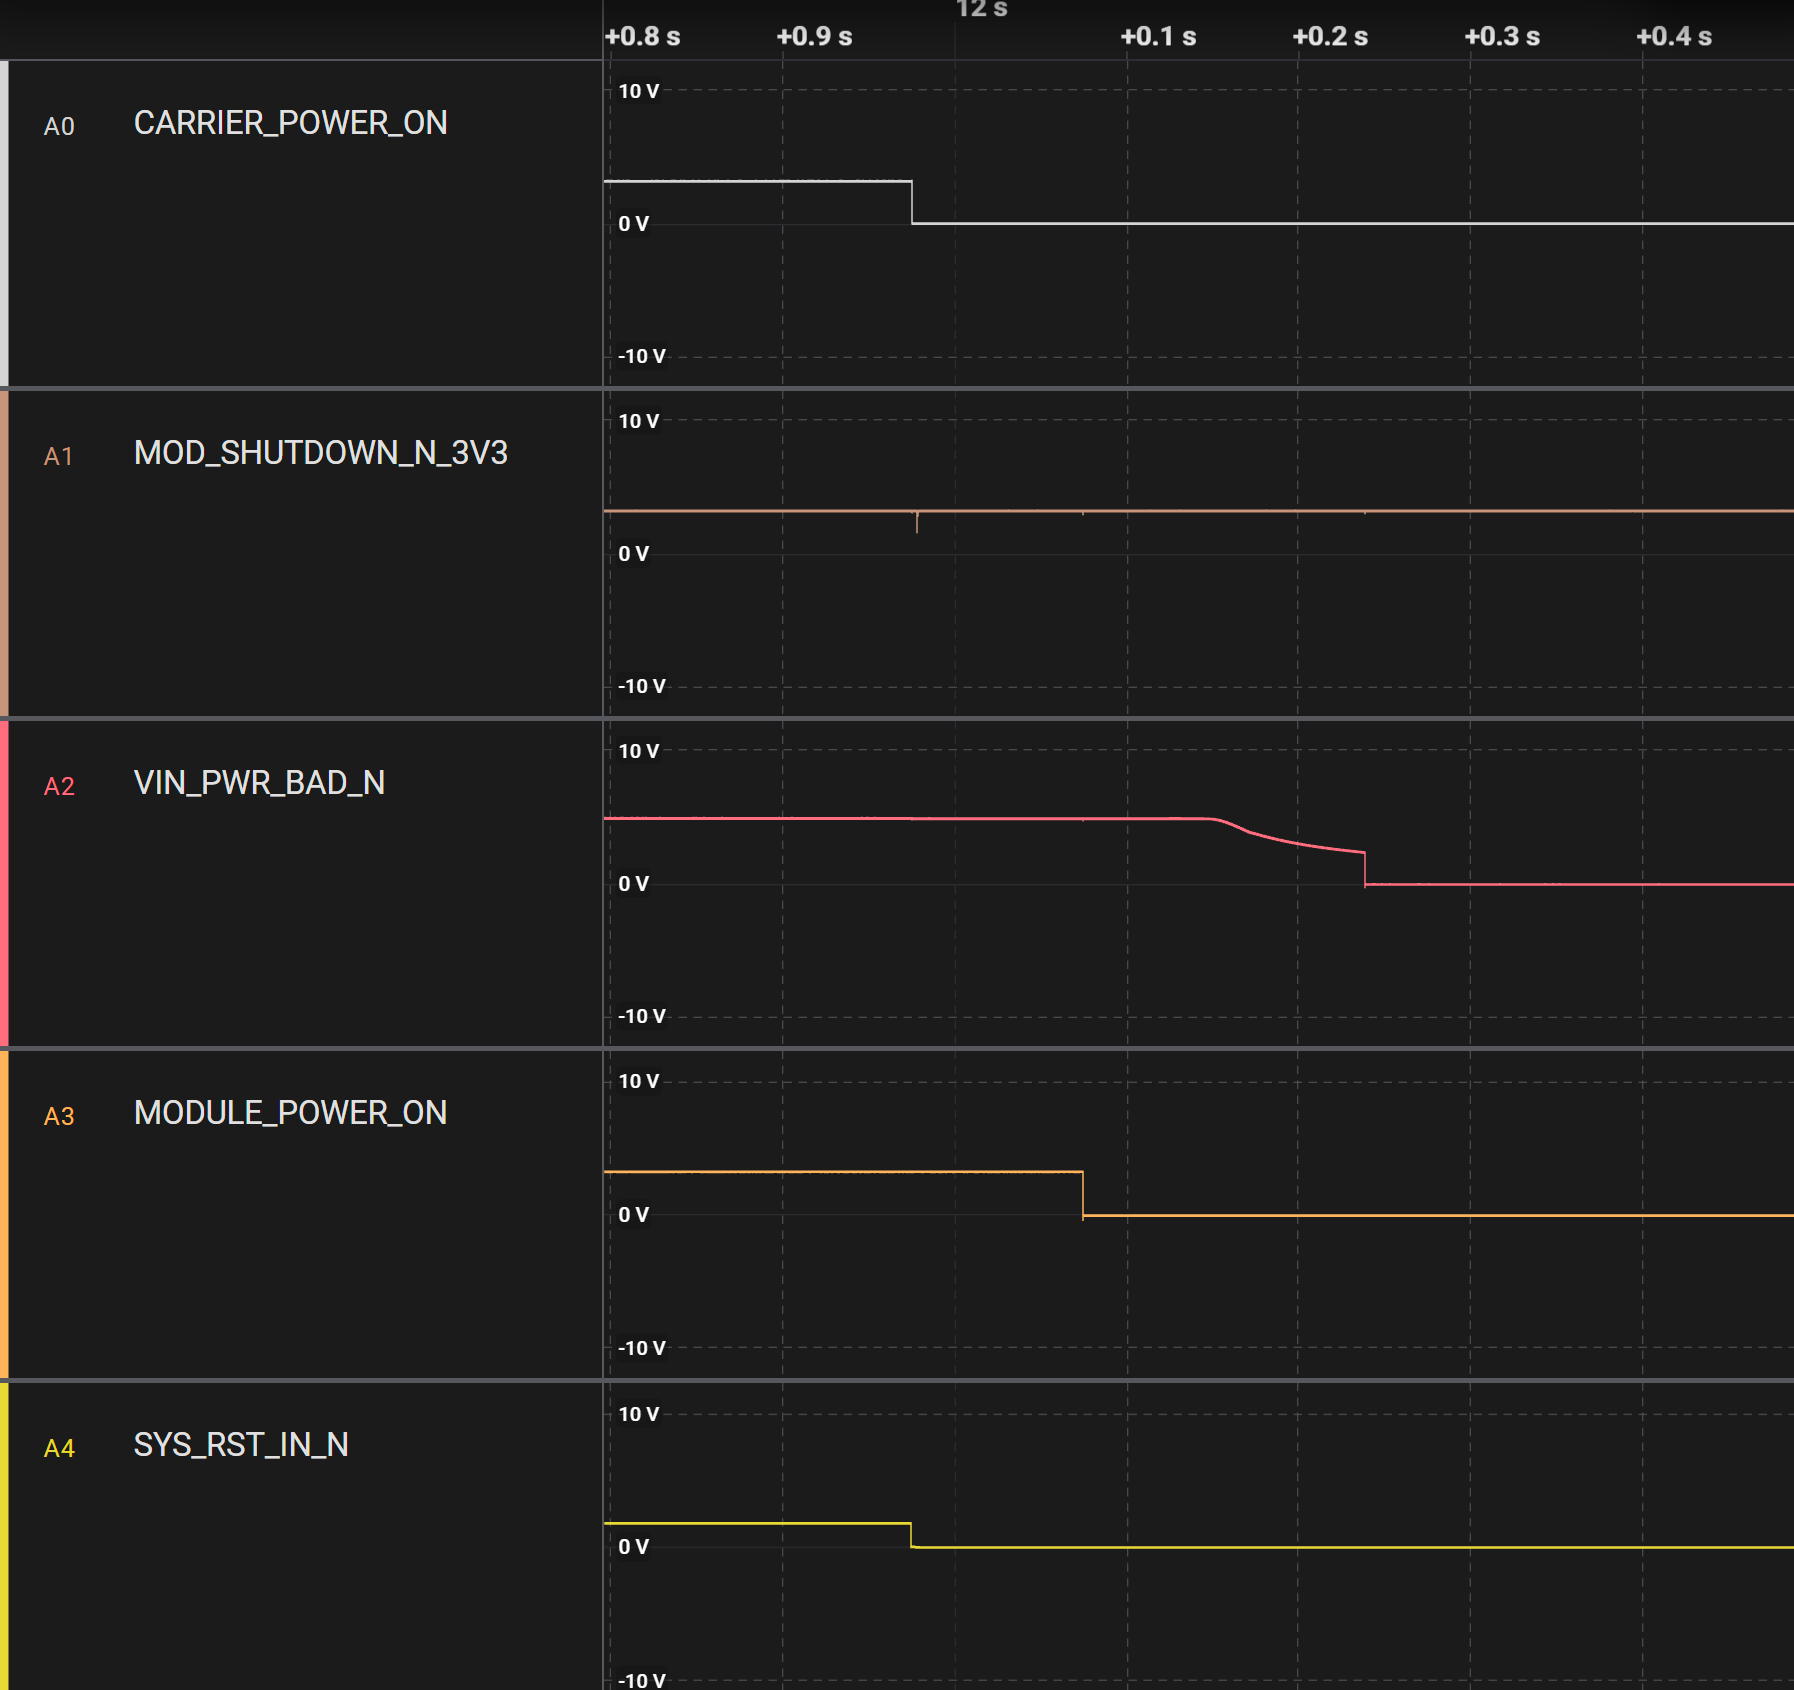Select the SYS_RST_IN_N channel name
Image resolution: width=1794 pixels, height=1690 pixels.
pos(241,1445)
